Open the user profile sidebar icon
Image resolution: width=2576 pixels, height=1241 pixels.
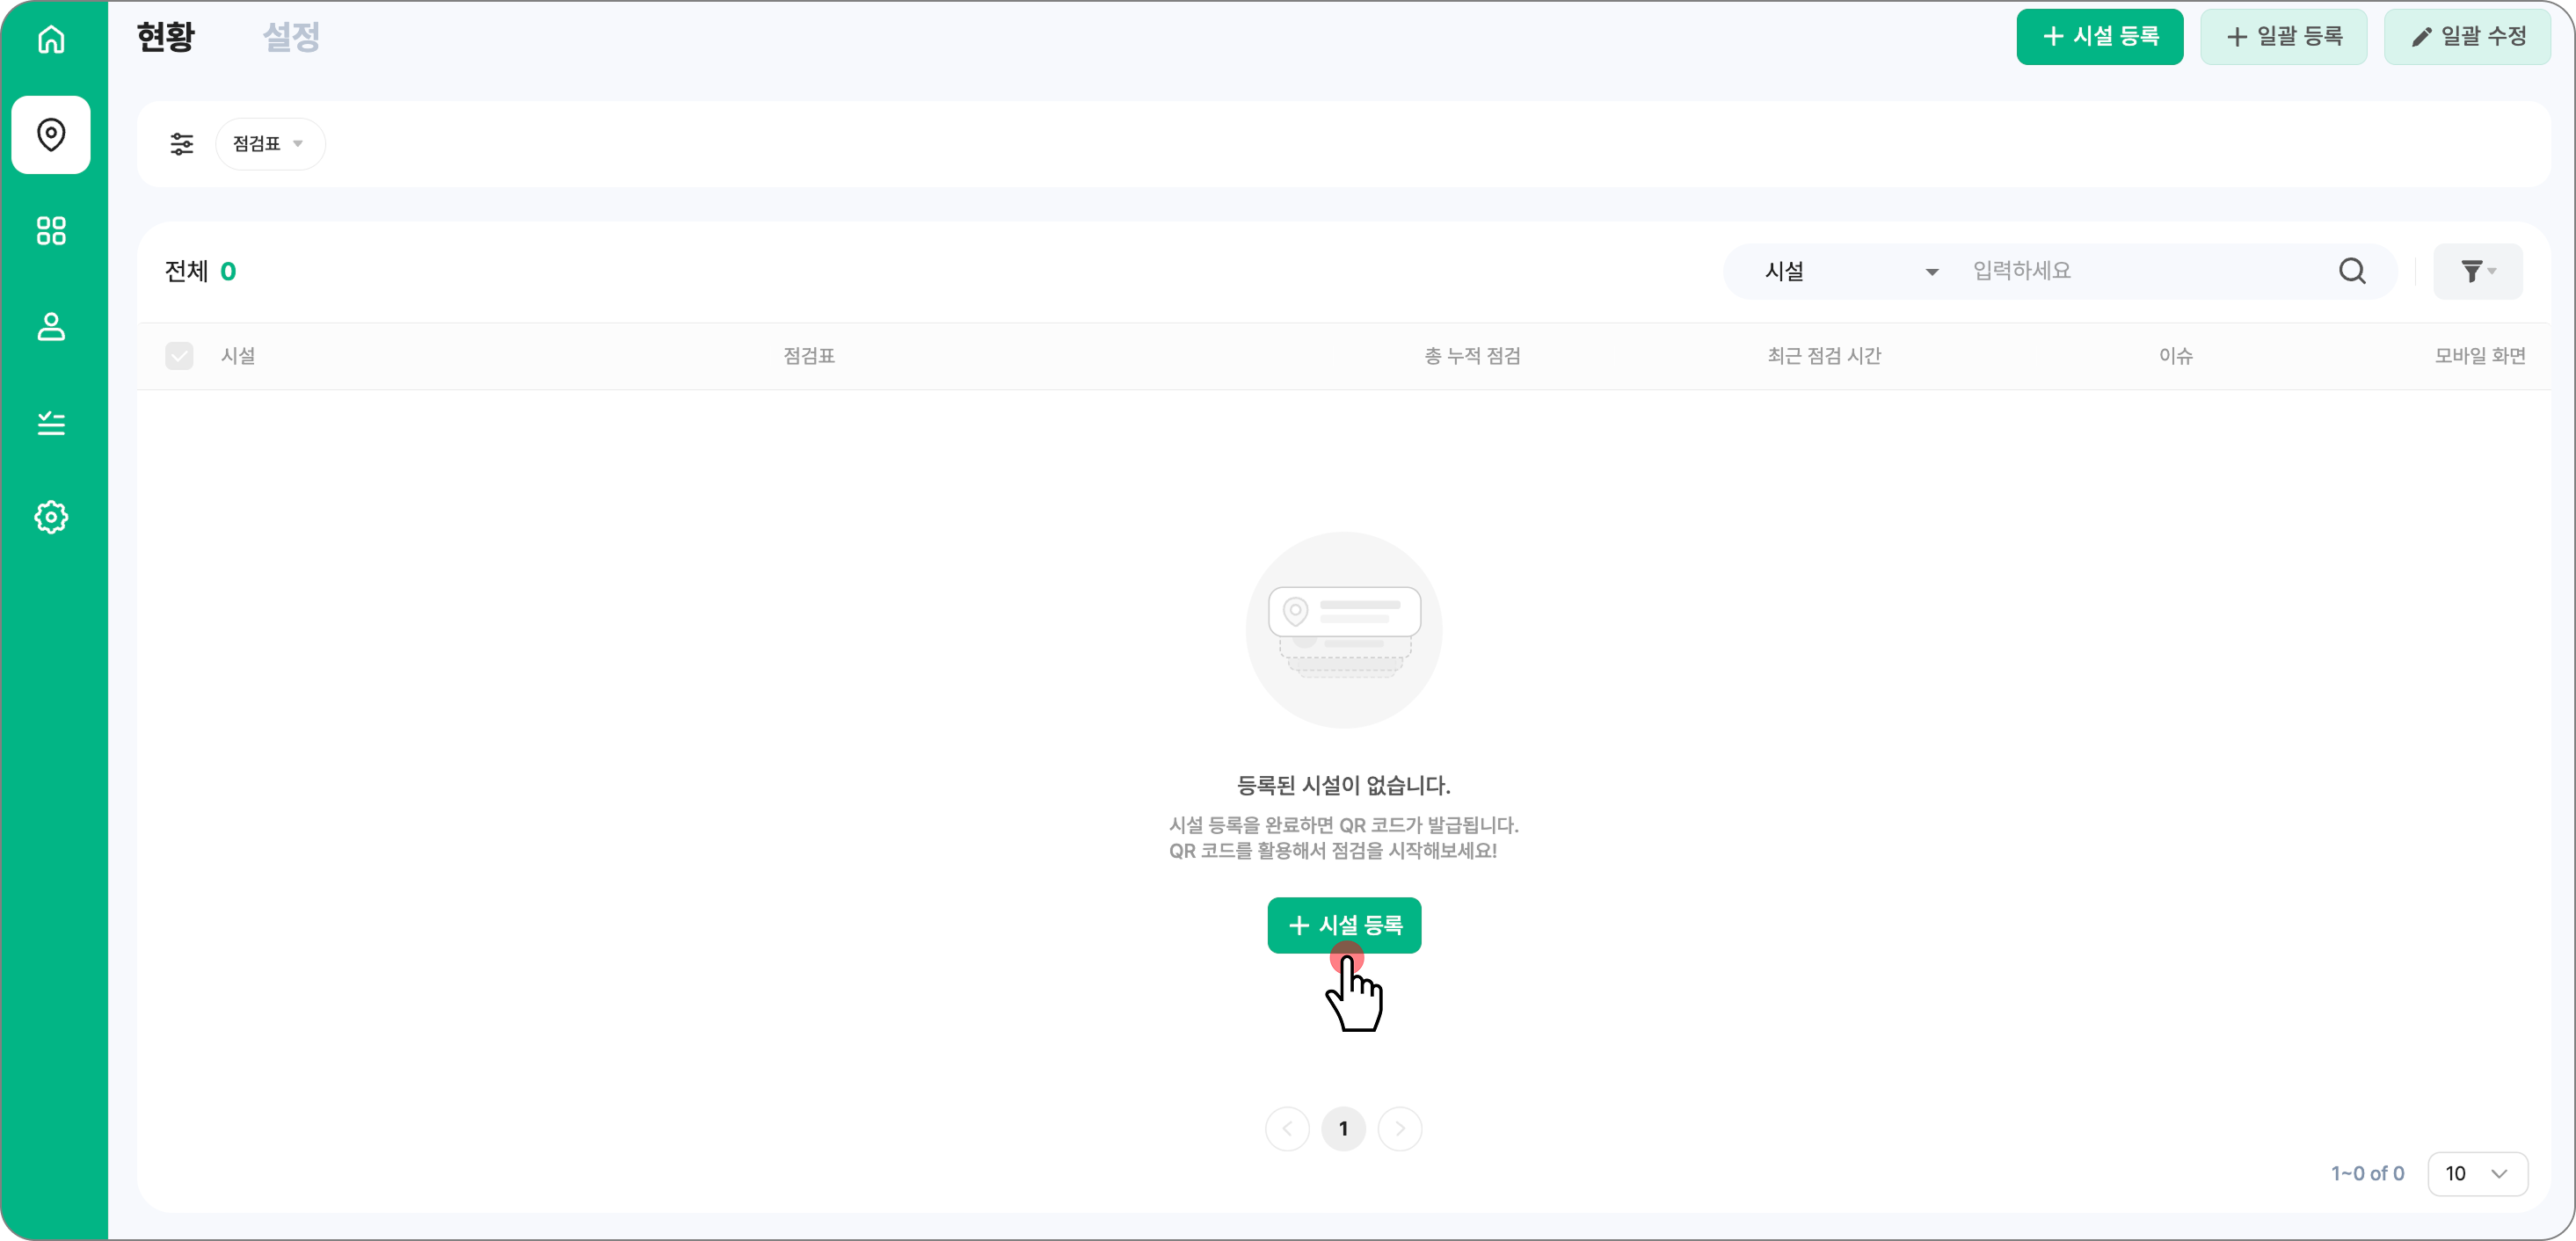pyautogui.click(x=51, y=327)
